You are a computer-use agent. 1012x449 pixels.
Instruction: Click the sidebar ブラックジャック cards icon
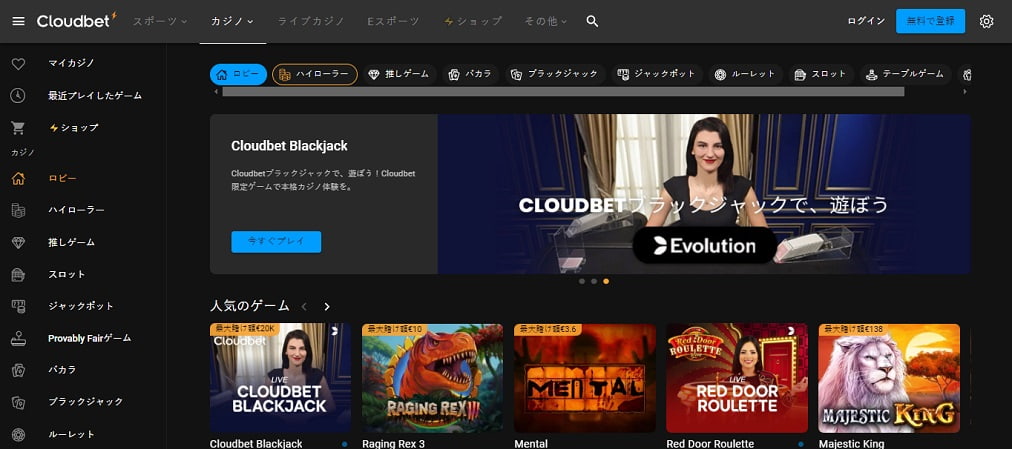18,402
